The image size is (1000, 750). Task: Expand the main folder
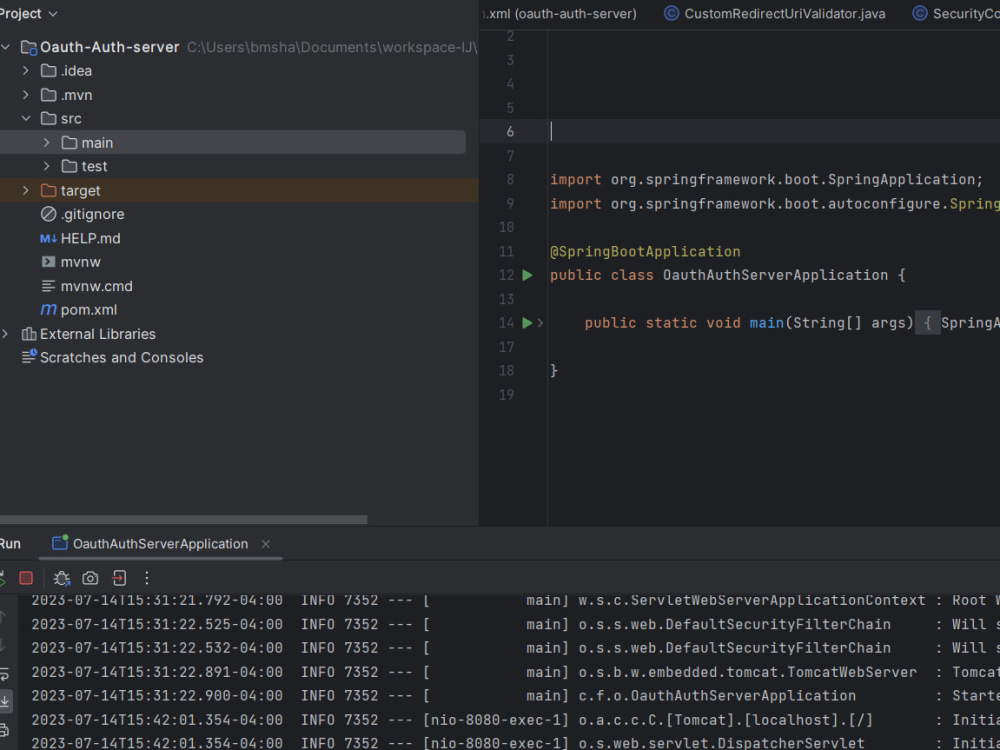click(47, 143)
